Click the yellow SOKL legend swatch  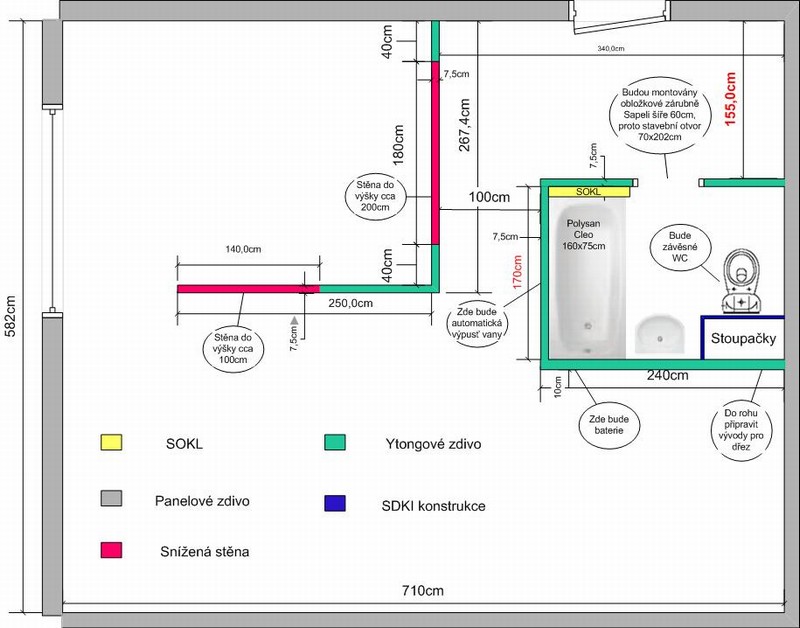110,443
